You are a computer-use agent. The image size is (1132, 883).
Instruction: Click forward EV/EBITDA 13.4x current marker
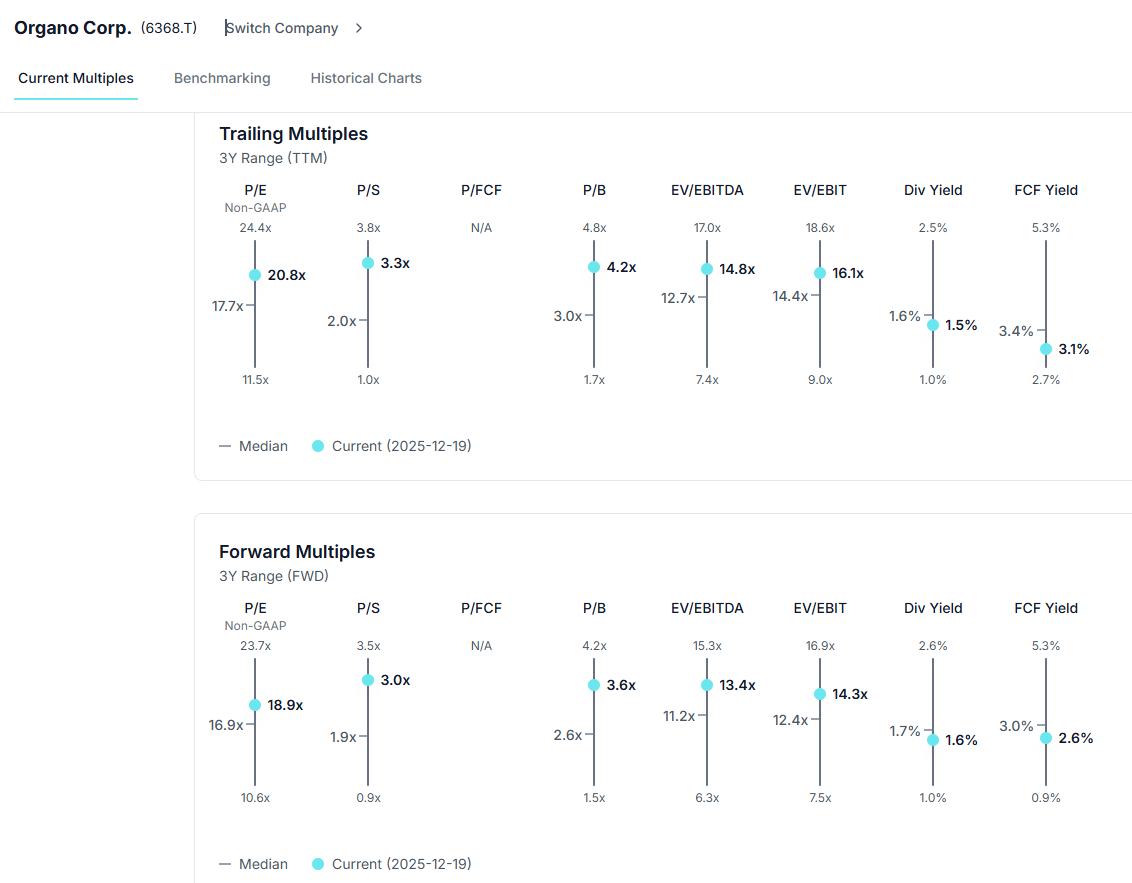coord(707,685)
